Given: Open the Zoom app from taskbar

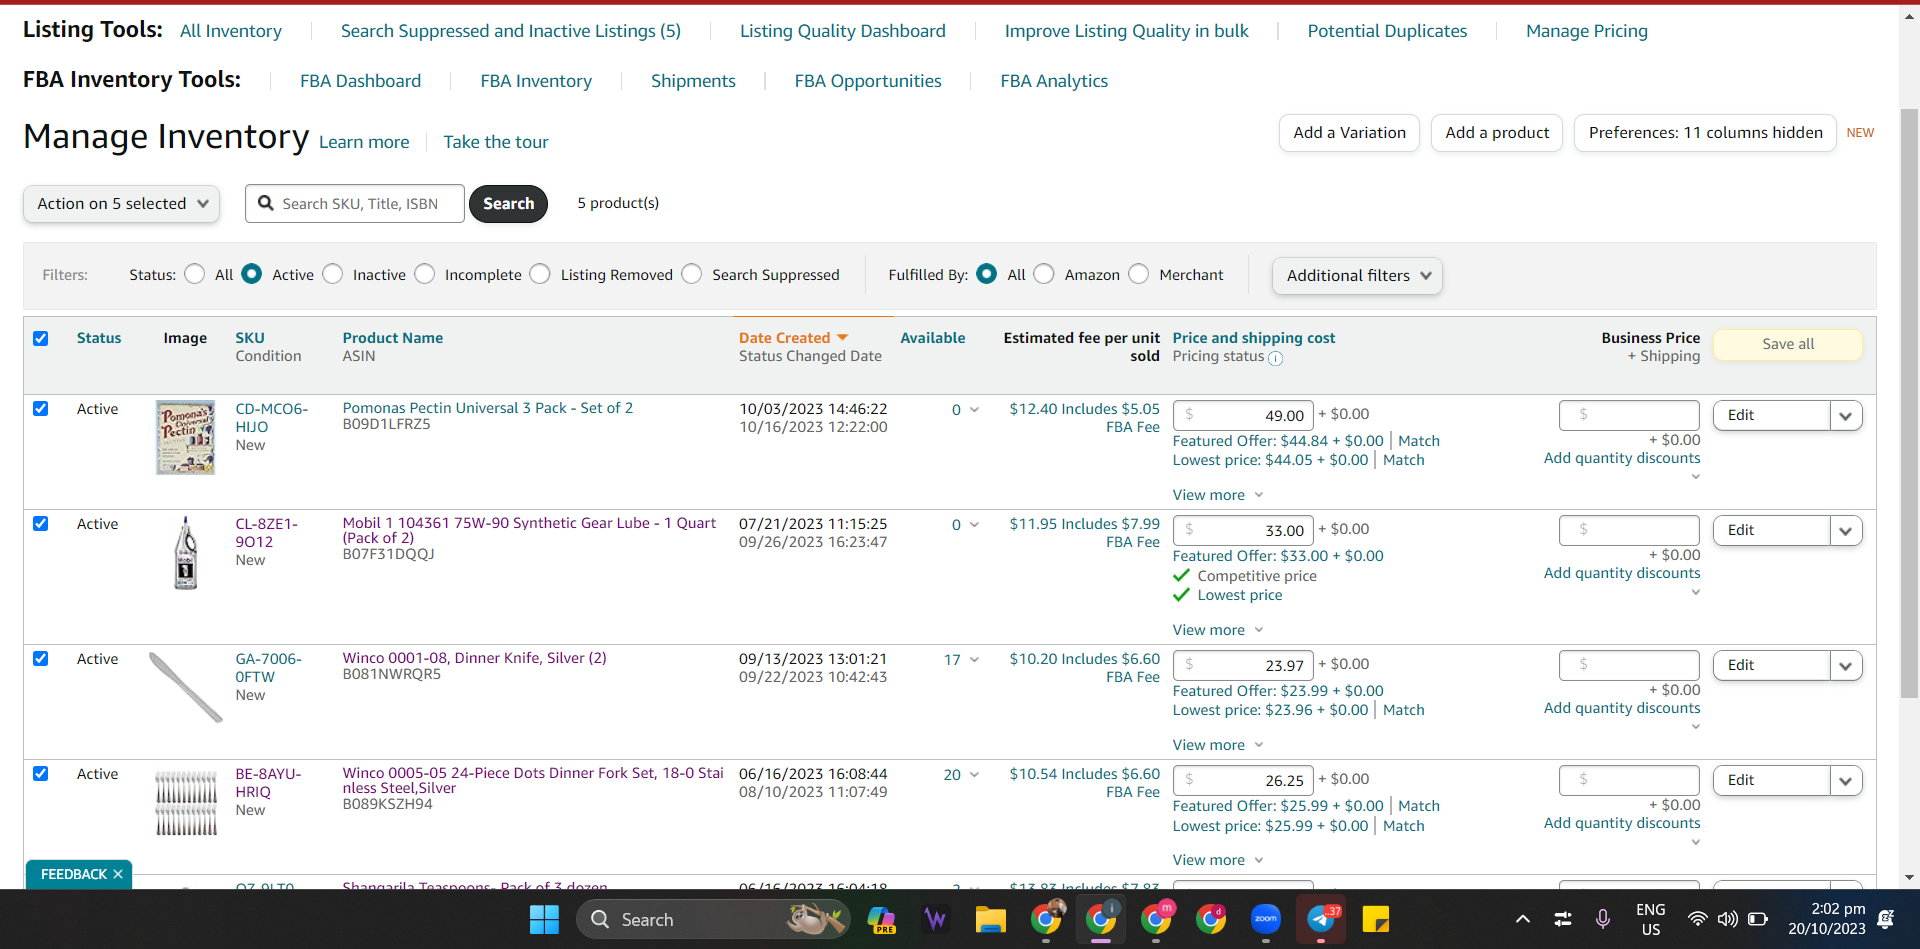Looking at the screenshot, I should coord(1266,919).
